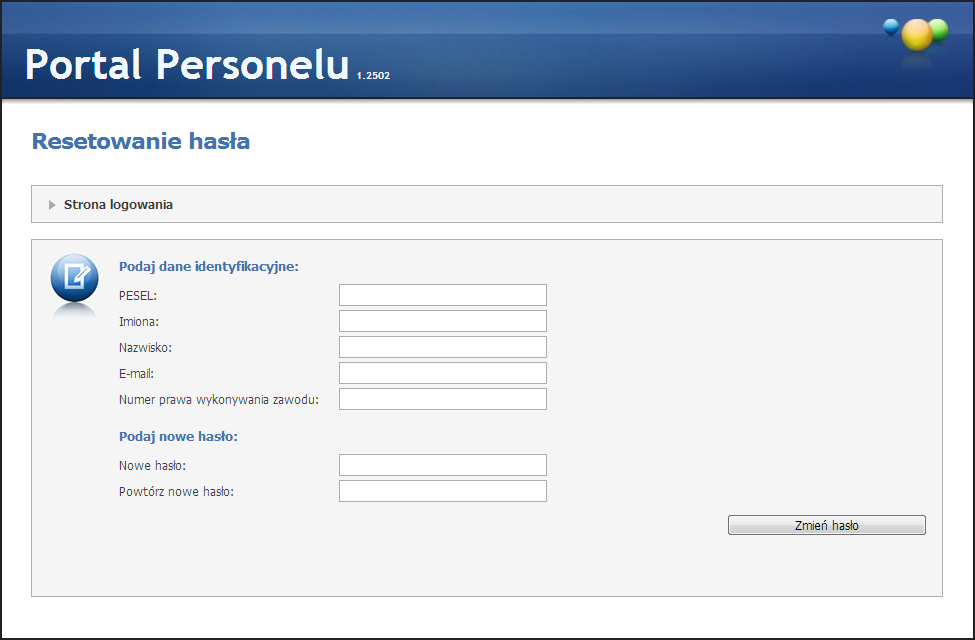975x640 pixels.
Task: Click the Podaj dane identyfikacyjne section heading
Action: click(x=209, y=266)
